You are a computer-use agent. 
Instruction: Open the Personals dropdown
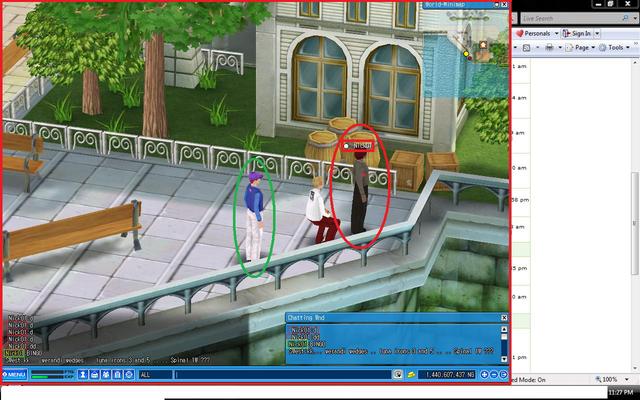pos(538,33)
